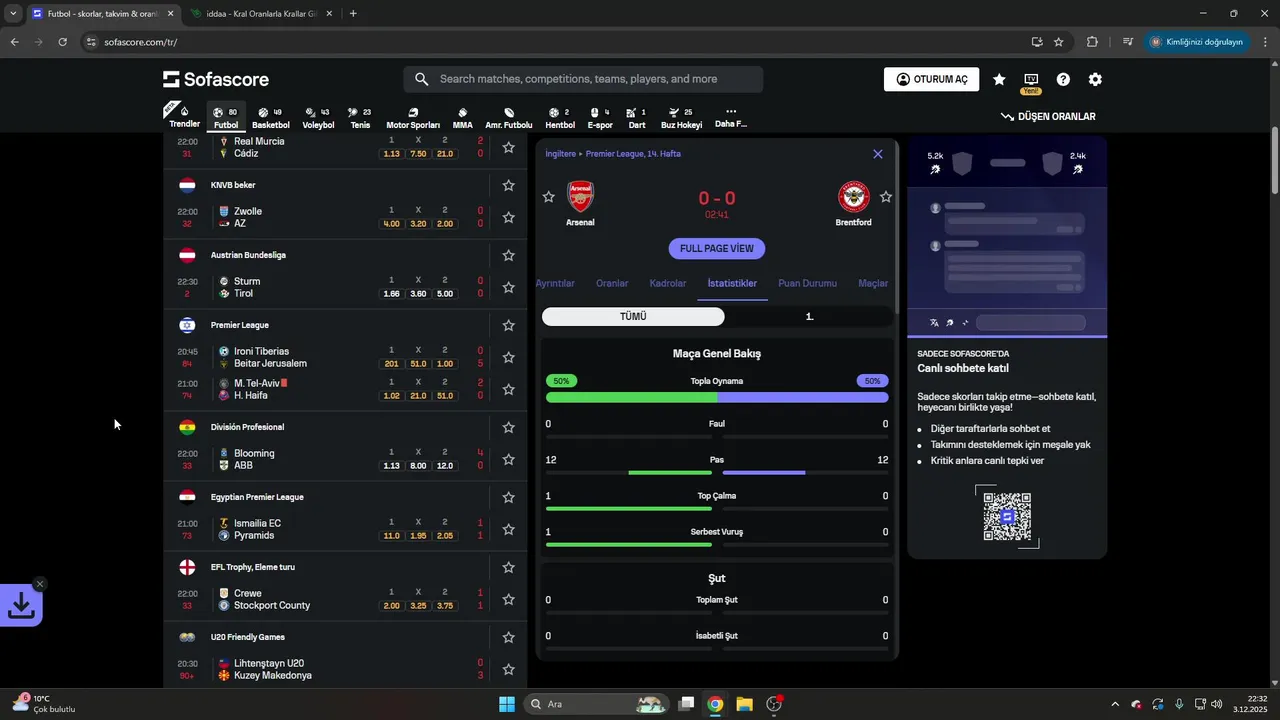This screenshot has width=1280, height=720.
Task: Reload the browser page
Action: [x=62, y=42]
